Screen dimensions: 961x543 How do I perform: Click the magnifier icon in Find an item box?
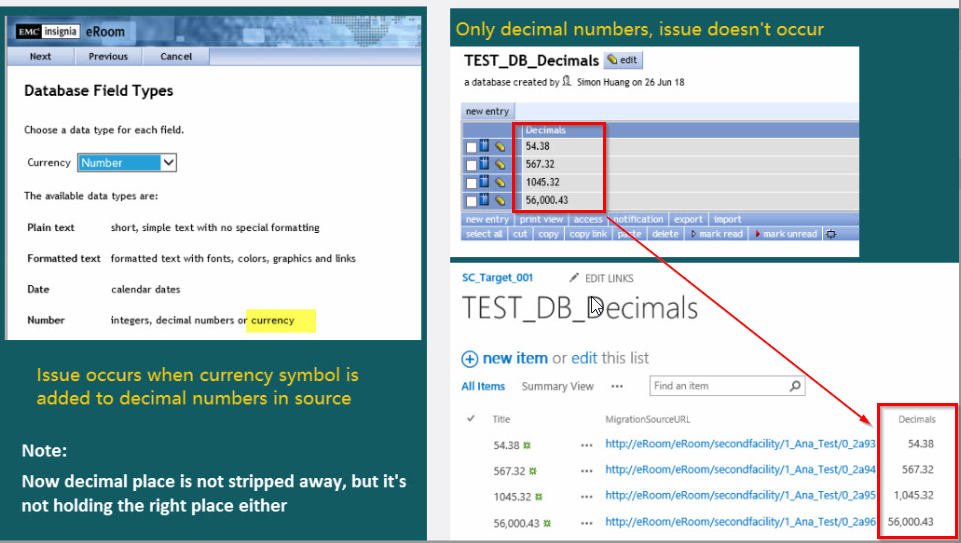pyautogui.click(x=795, y=385)
